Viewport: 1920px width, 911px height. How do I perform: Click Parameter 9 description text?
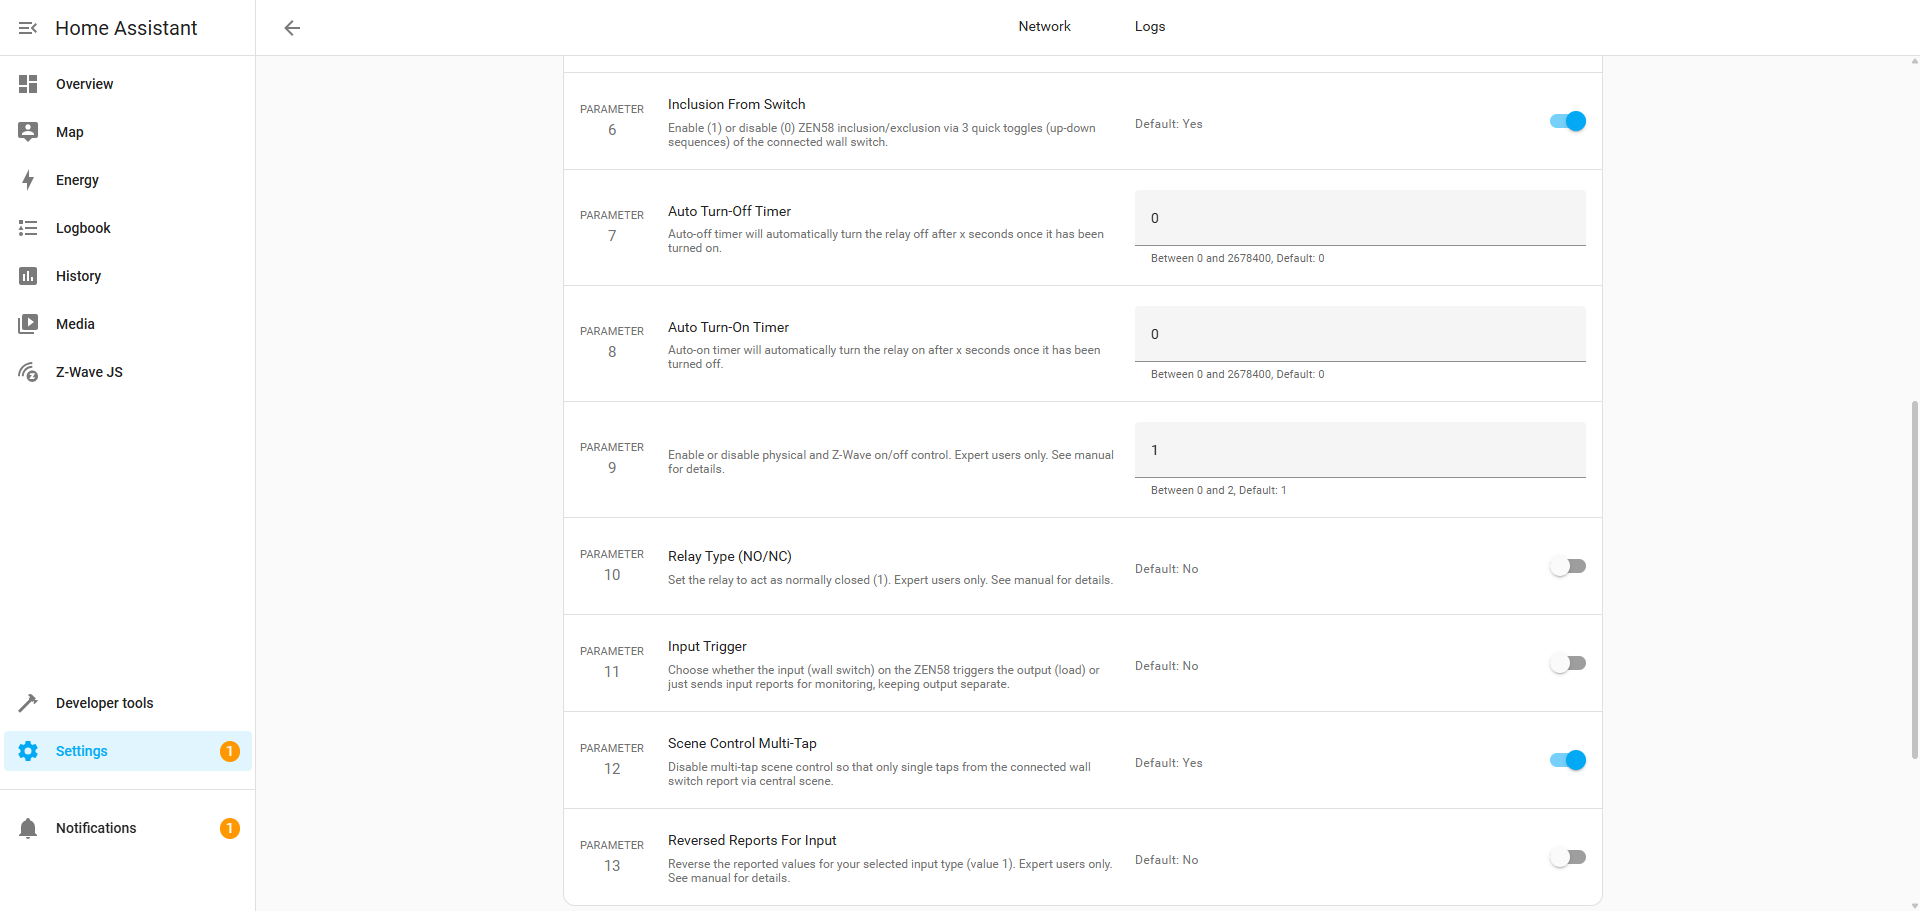pyautogui.click(x=890, y=462)
